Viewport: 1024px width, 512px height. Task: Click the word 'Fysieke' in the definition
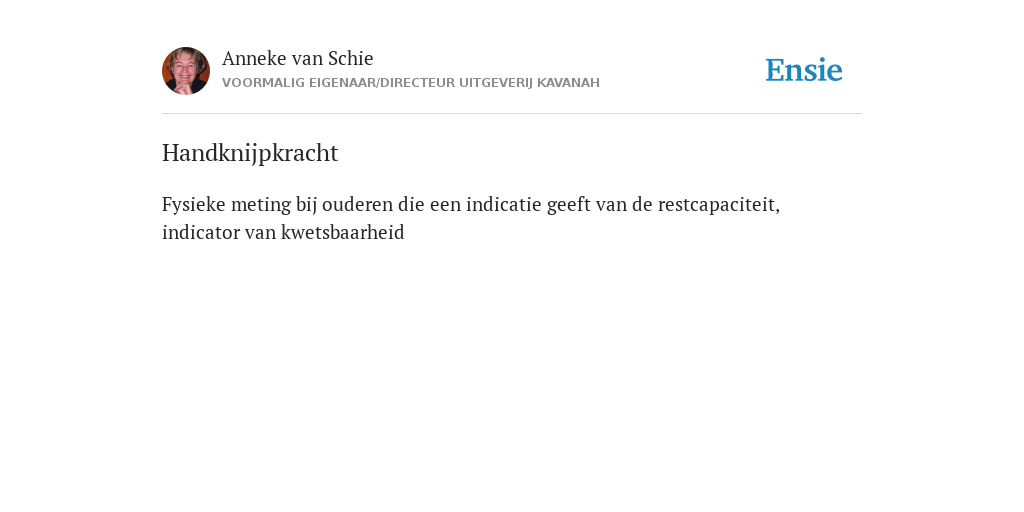point(194,204)
